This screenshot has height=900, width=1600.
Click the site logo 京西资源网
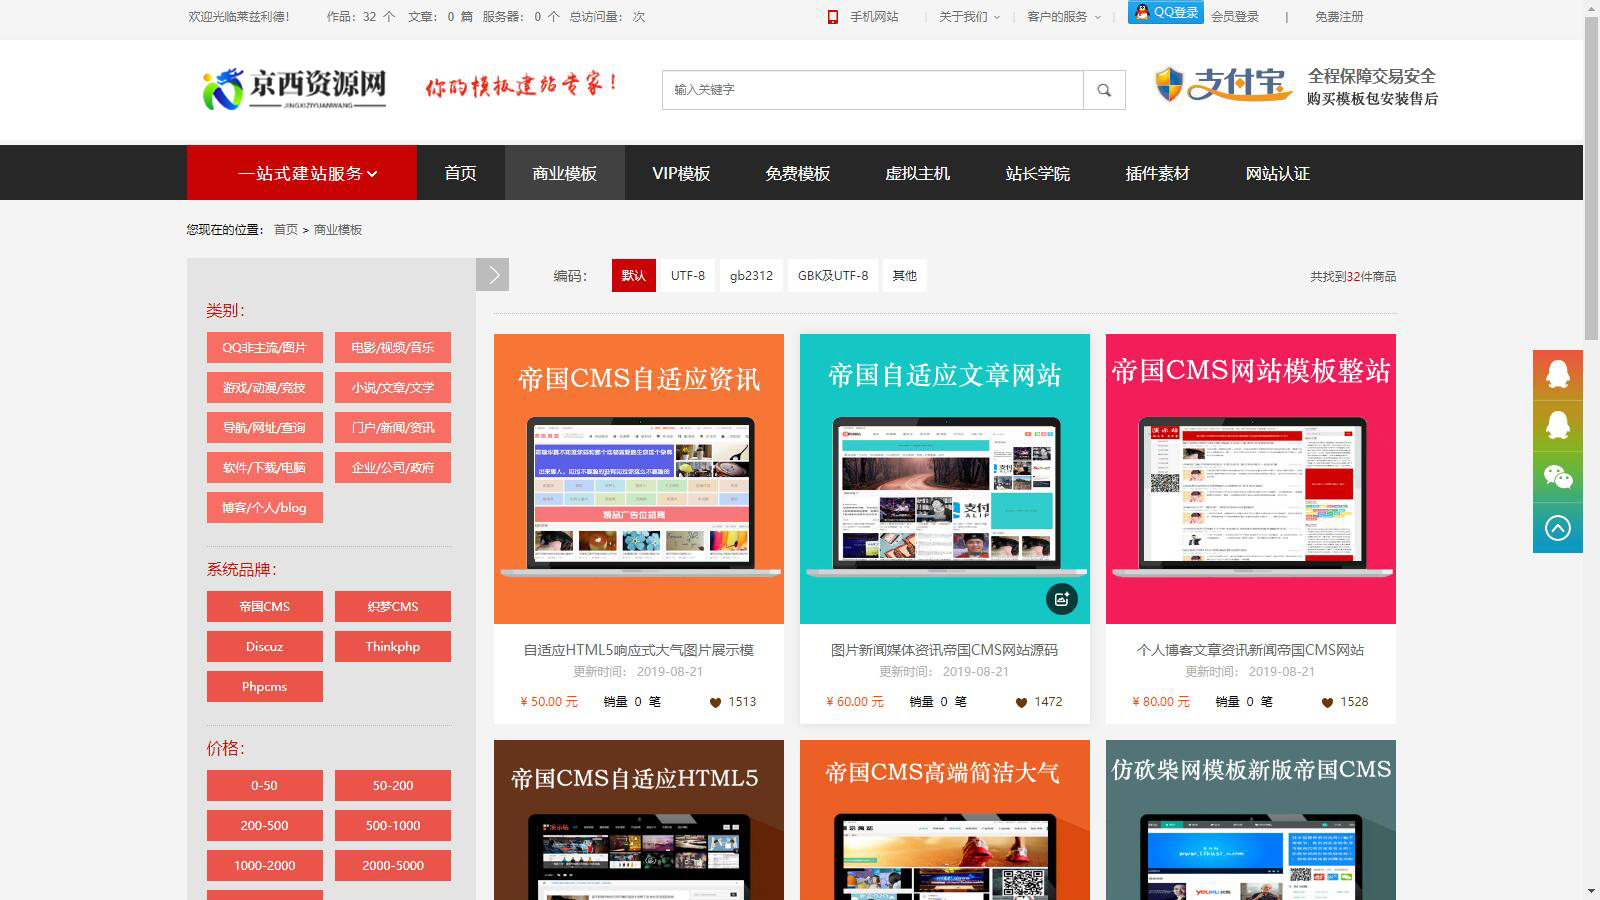coord(294,89)
